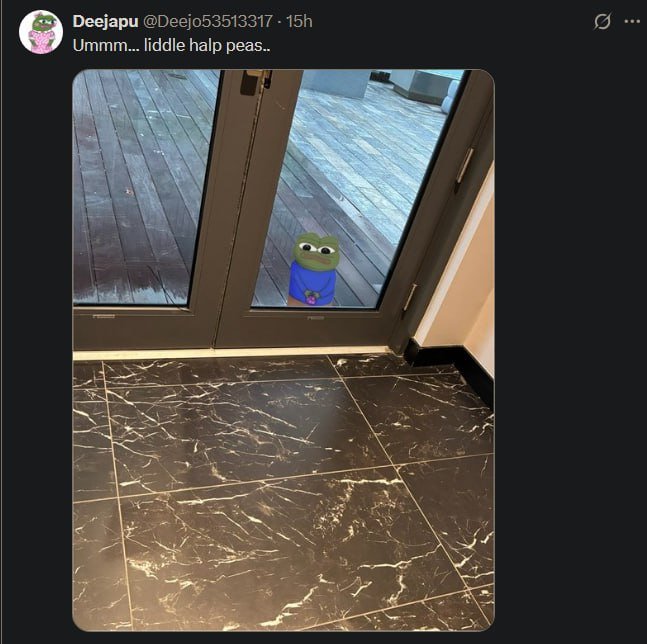Click the door threshold strip above marble floor

[231, 354]
